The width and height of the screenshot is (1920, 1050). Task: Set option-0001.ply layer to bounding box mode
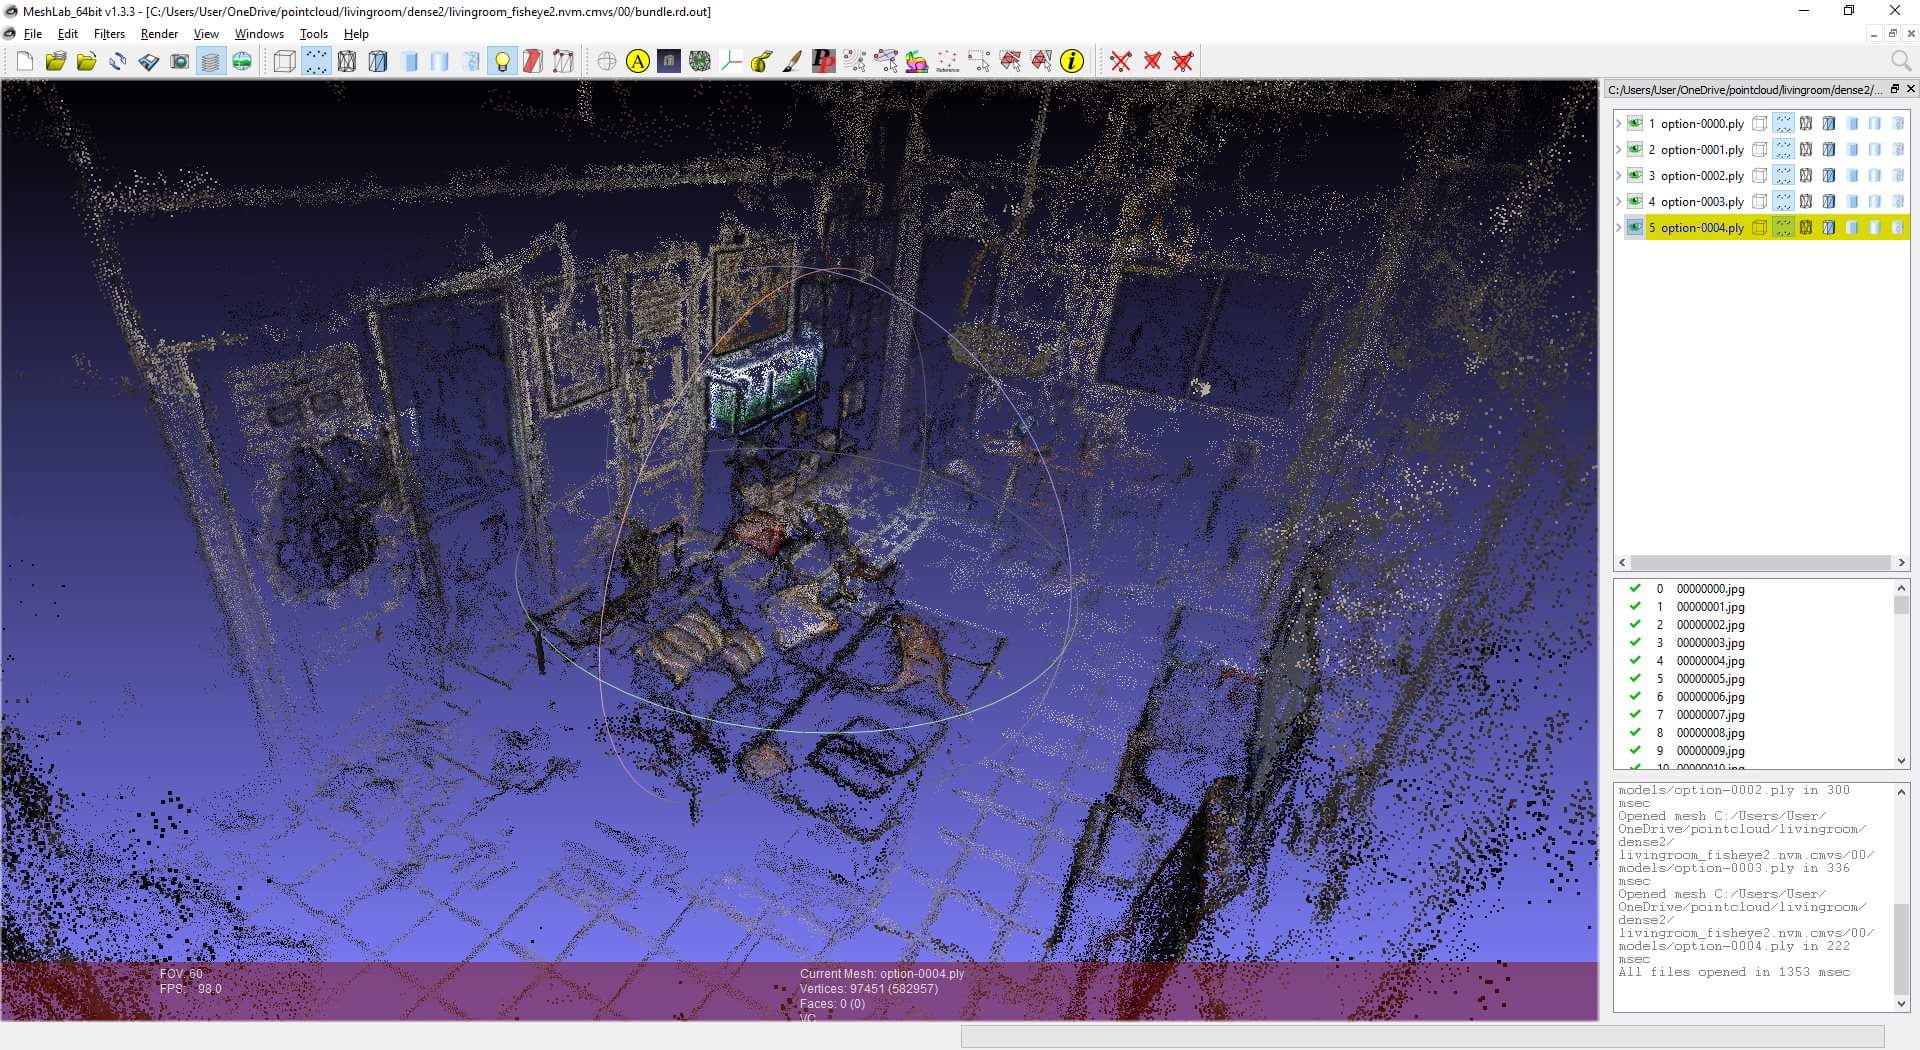[1760, 150]
